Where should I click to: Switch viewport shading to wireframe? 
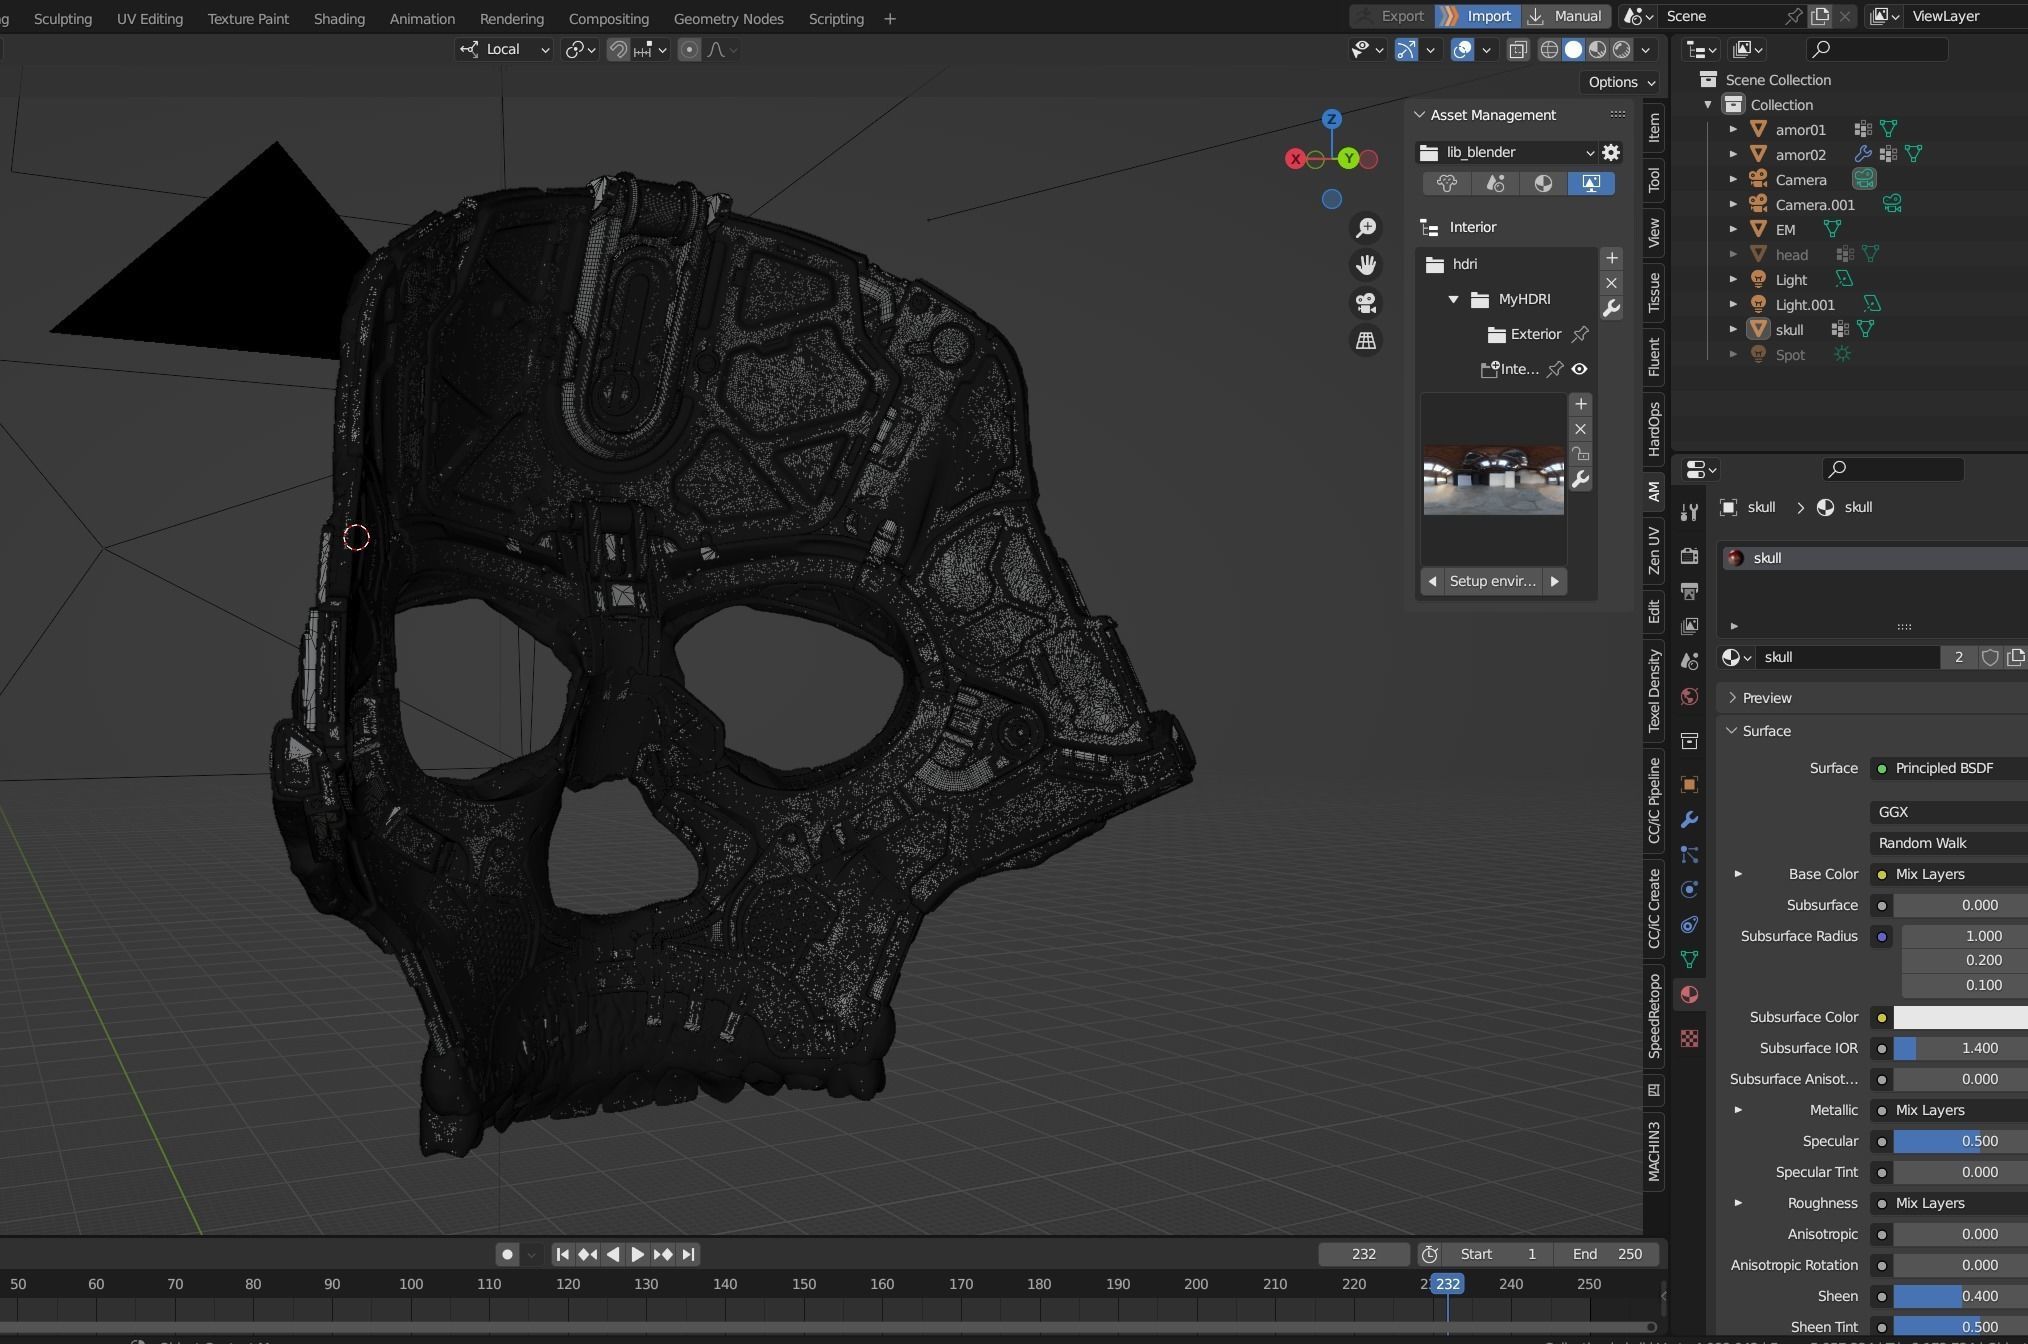(x=1549, y=50)
